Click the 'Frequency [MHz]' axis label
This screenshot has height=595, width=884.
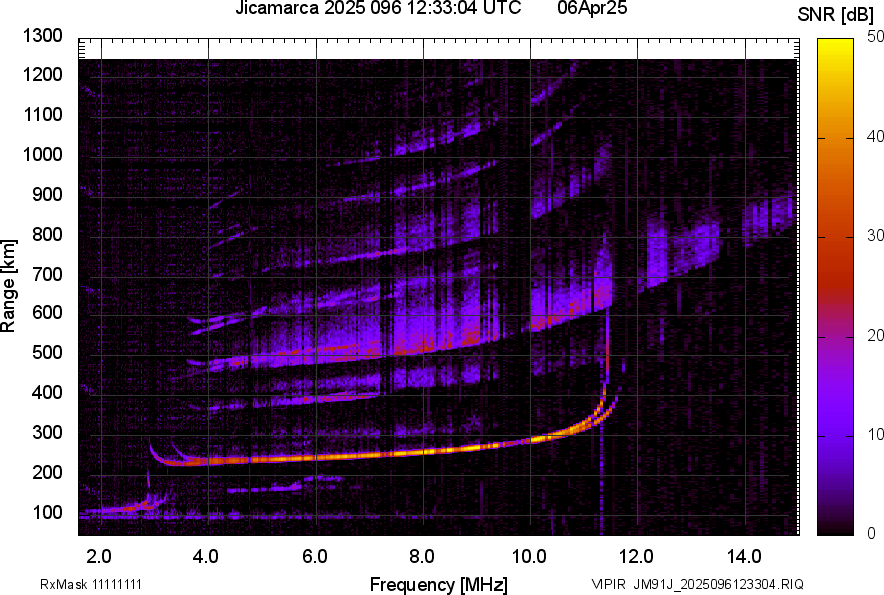tap(439, 584)
